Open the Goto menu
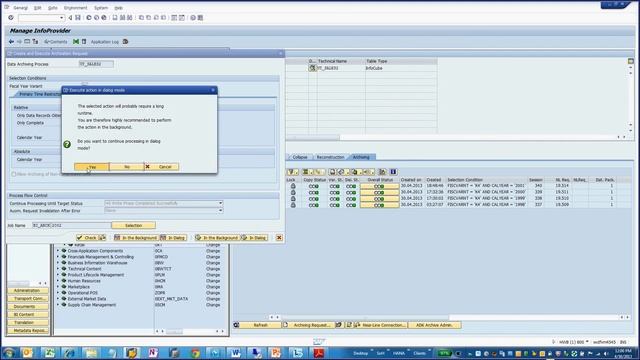This screenshot has width=640, height=360. point(53,8)
